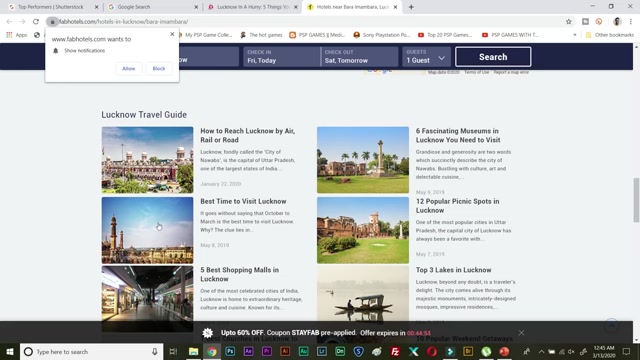Go back using the browser back arrow
This screenshot has height=360, width=640.
(9, 22)
